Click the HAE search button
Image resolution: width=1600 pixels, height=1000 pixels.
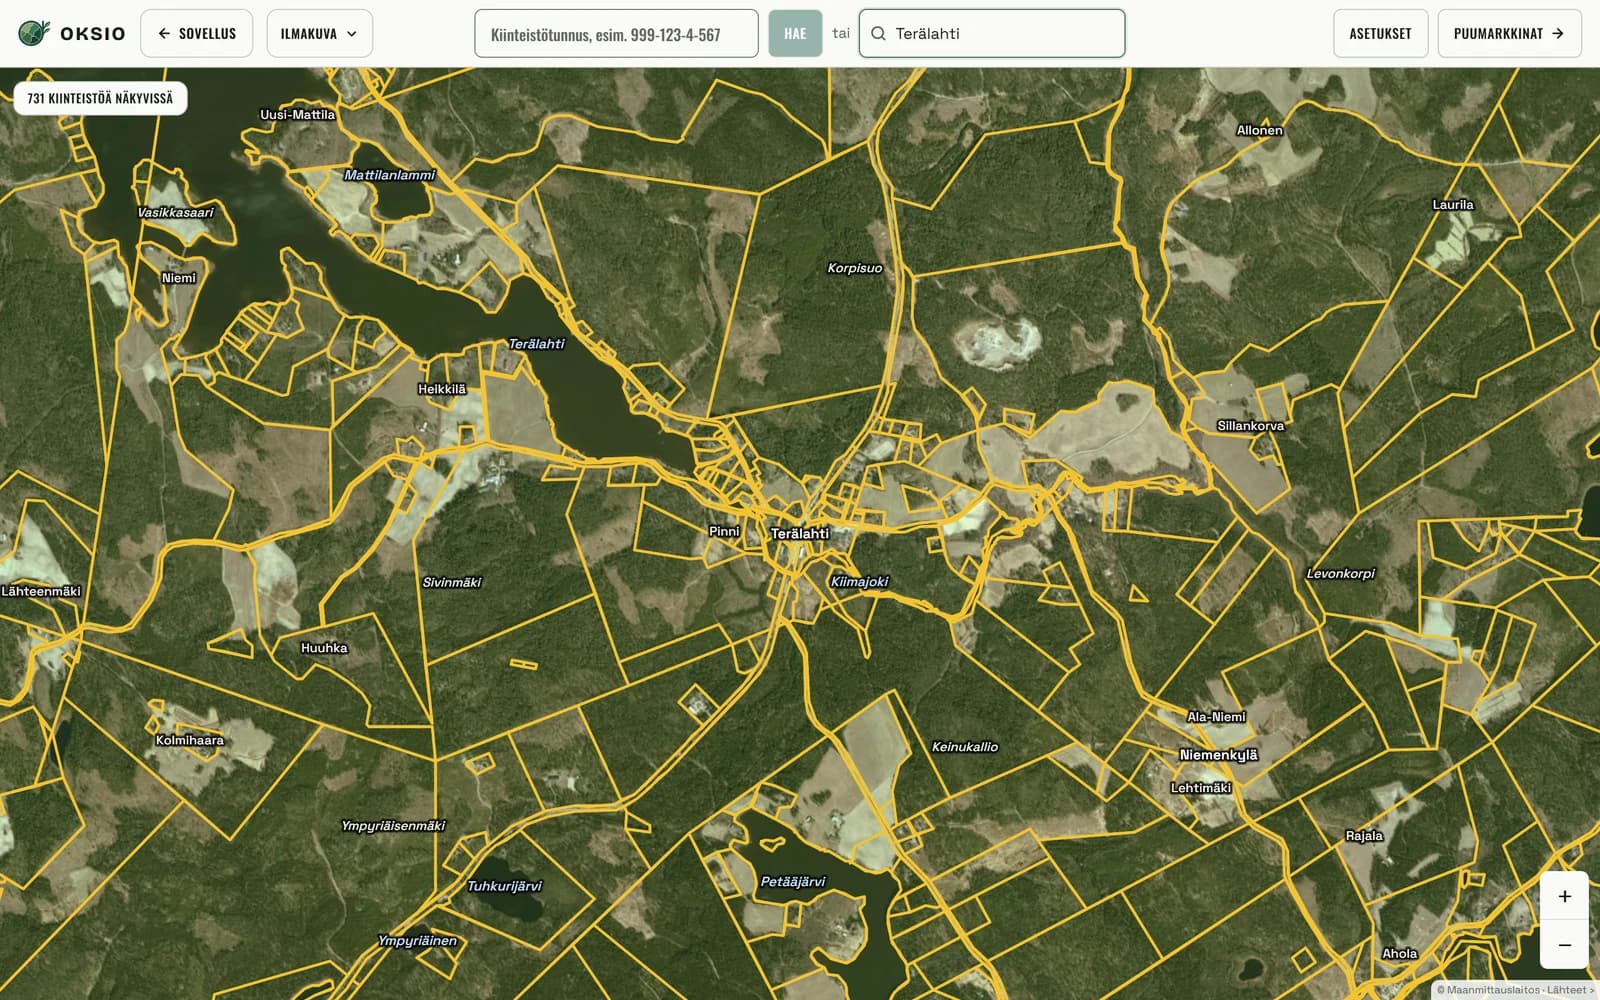pyautogui.click(x=795, y=34)
